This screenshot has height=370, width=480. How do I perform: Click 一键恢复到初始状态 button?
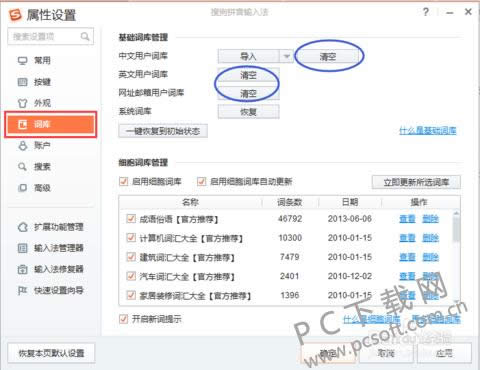(163, 131)
